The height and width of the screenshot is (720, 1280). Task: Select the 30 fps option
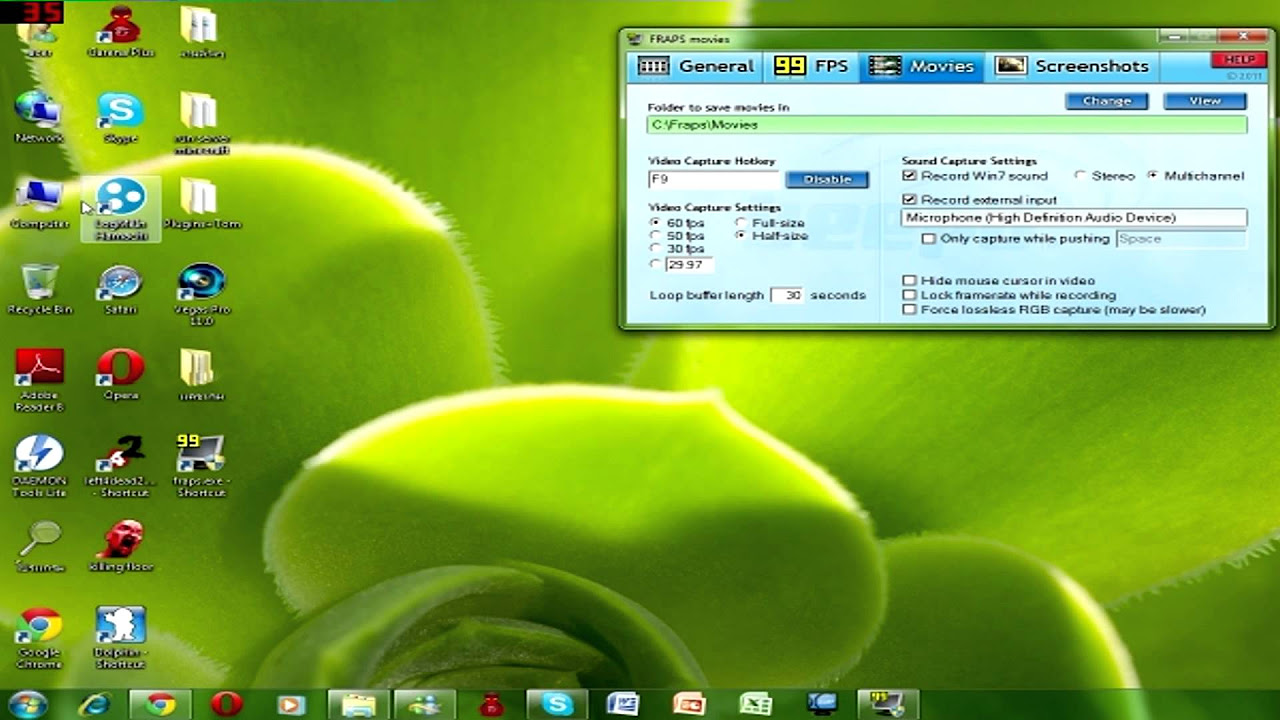(655, 248)
